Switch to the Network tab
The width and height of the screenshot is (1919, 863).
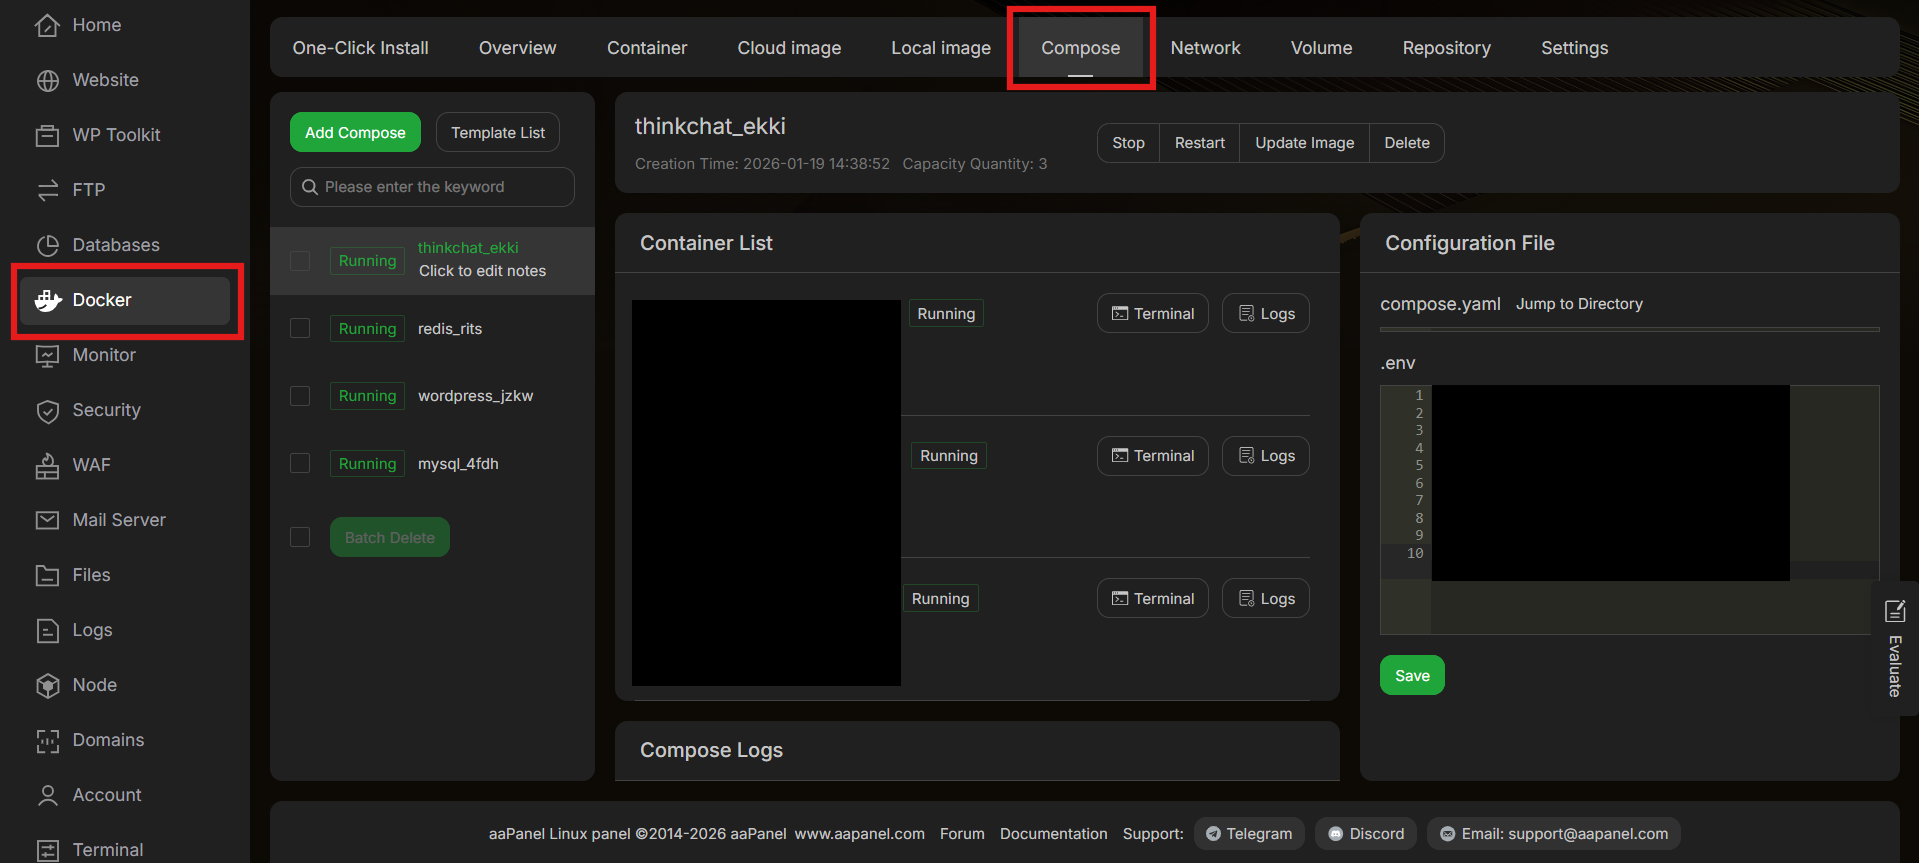1205,48
